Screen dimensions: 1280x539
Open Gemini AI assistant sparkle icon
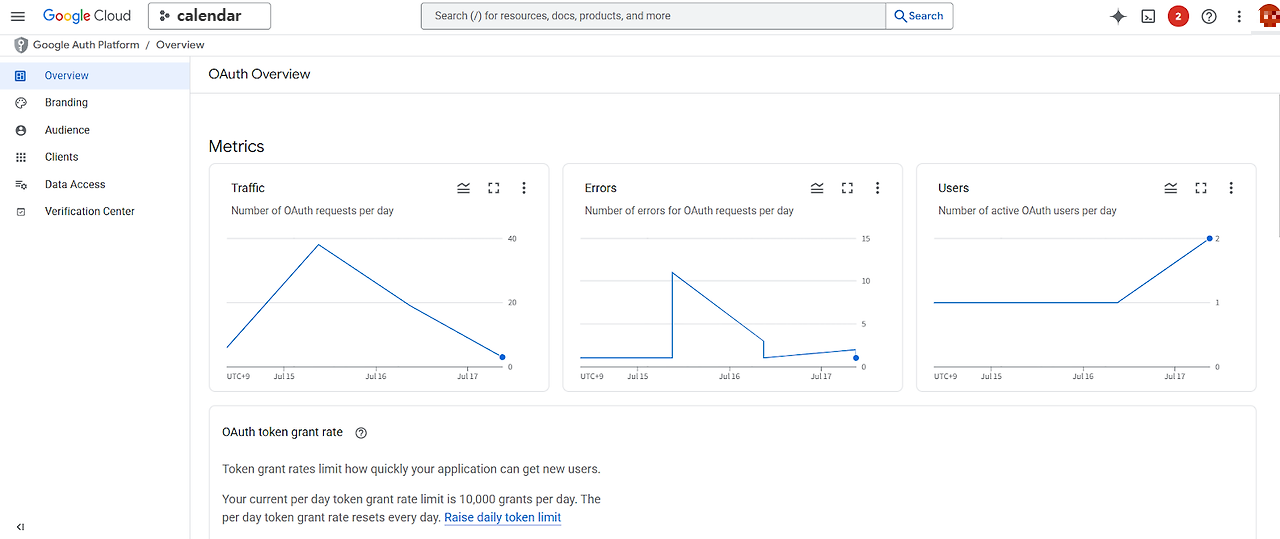pyautogui.click(x=1118, y=16)
